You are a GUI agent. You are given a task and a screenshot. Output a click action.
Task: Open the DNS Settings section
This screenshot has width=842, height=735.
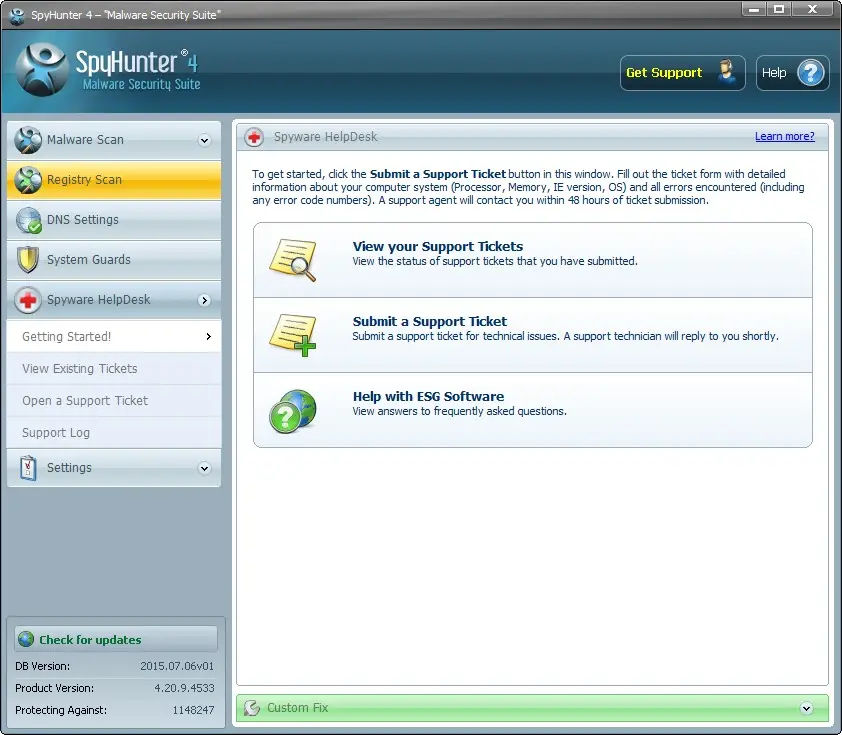click(114, 220)
